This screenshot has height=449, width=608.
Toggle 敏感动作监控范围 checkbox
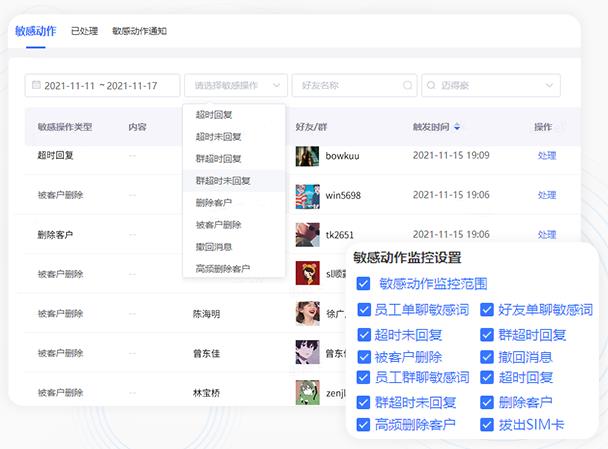tap(363, 284)
